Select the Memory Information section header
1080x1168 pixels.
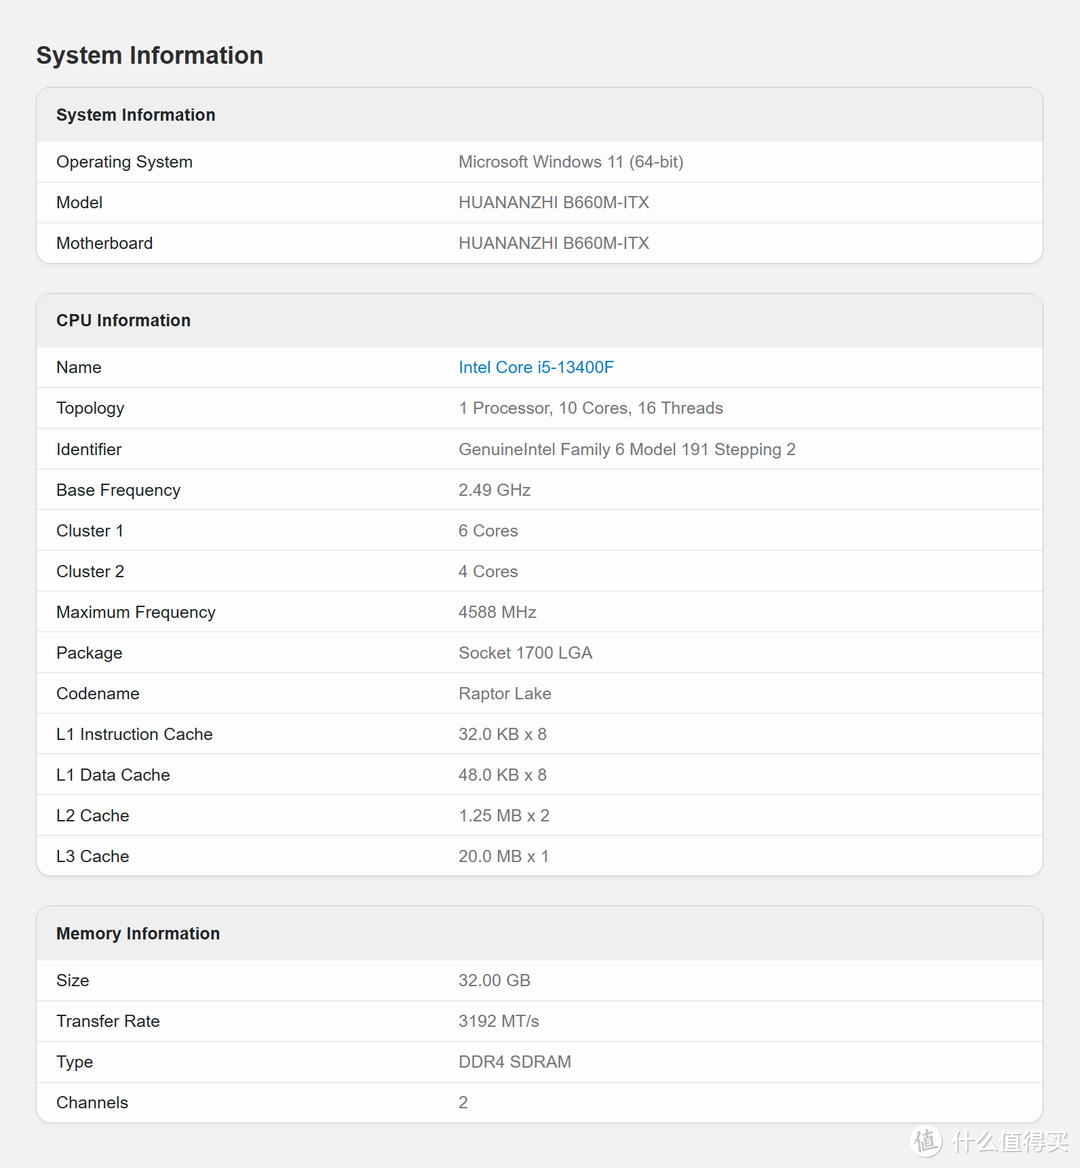539,933
